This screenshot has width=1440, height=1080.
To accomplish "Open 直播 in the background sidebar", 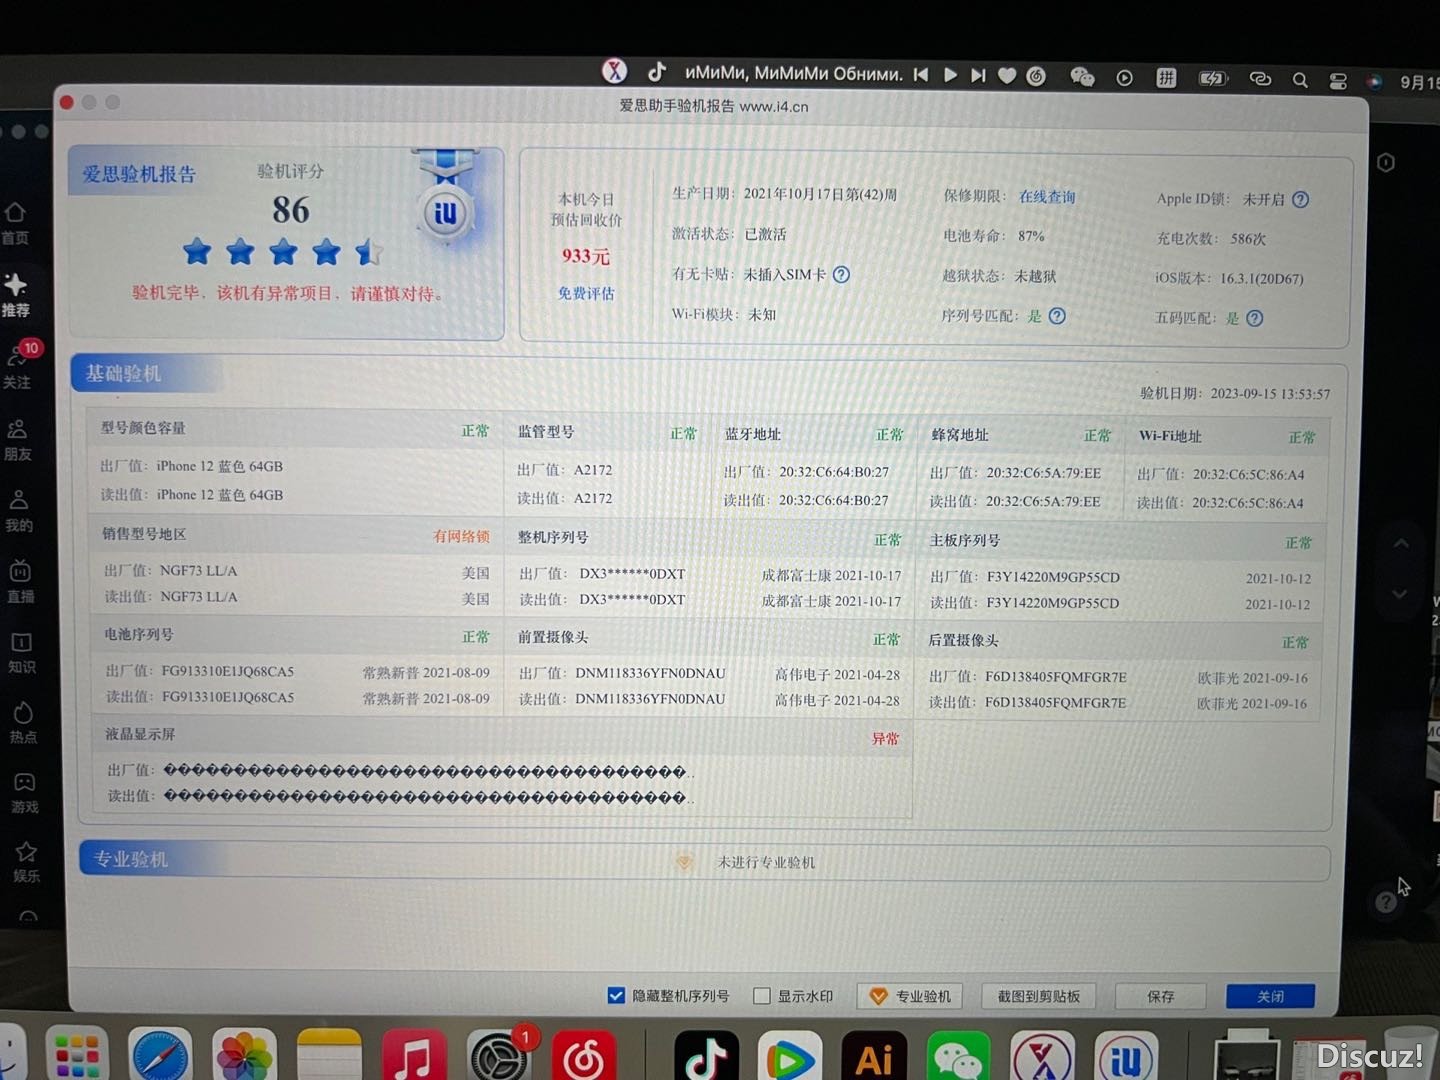I will coord(20,582).
